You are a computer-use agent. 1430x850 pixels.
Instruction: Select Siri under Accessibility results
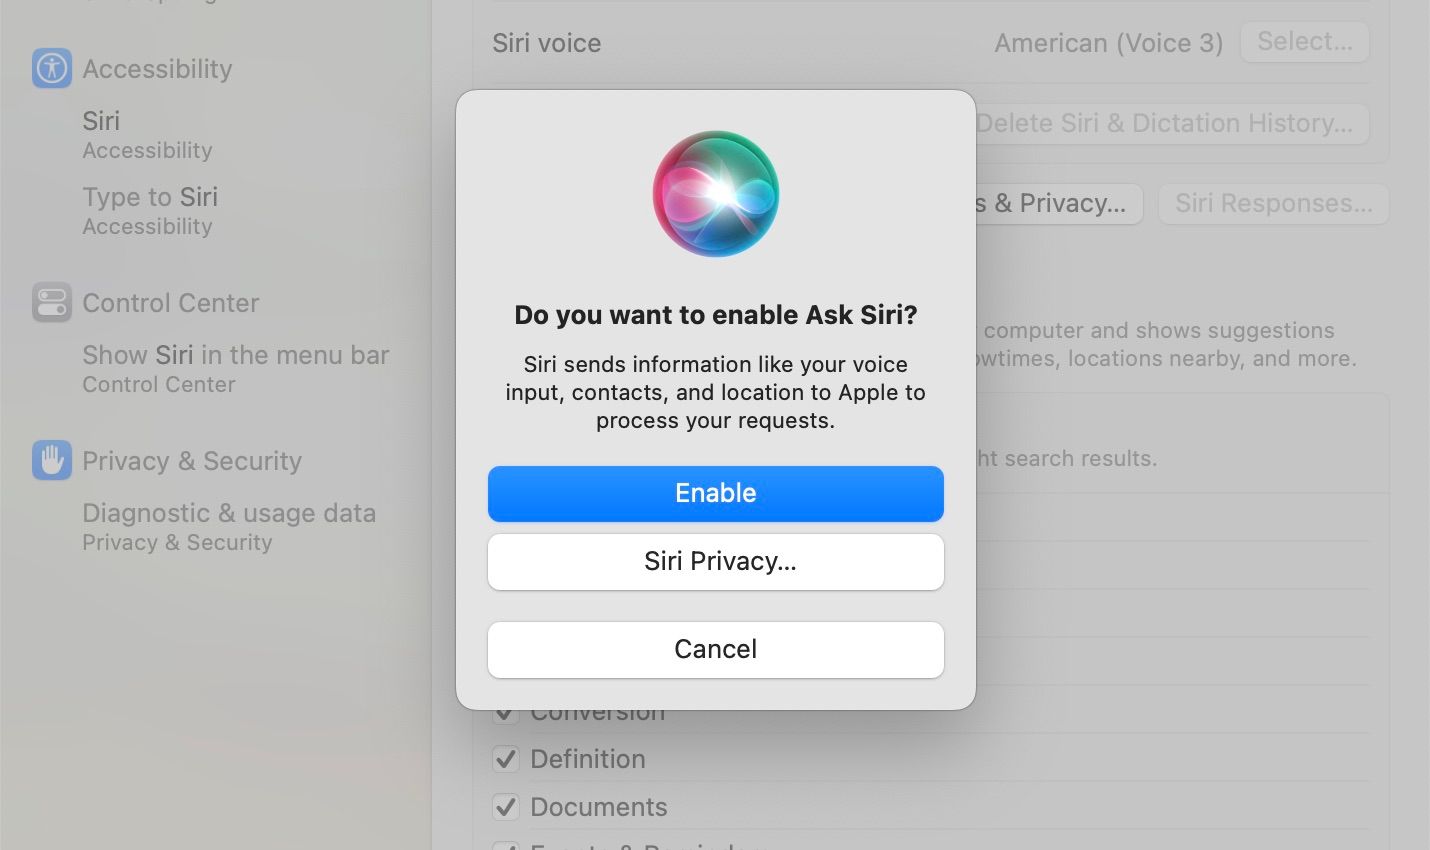point(147,135)
